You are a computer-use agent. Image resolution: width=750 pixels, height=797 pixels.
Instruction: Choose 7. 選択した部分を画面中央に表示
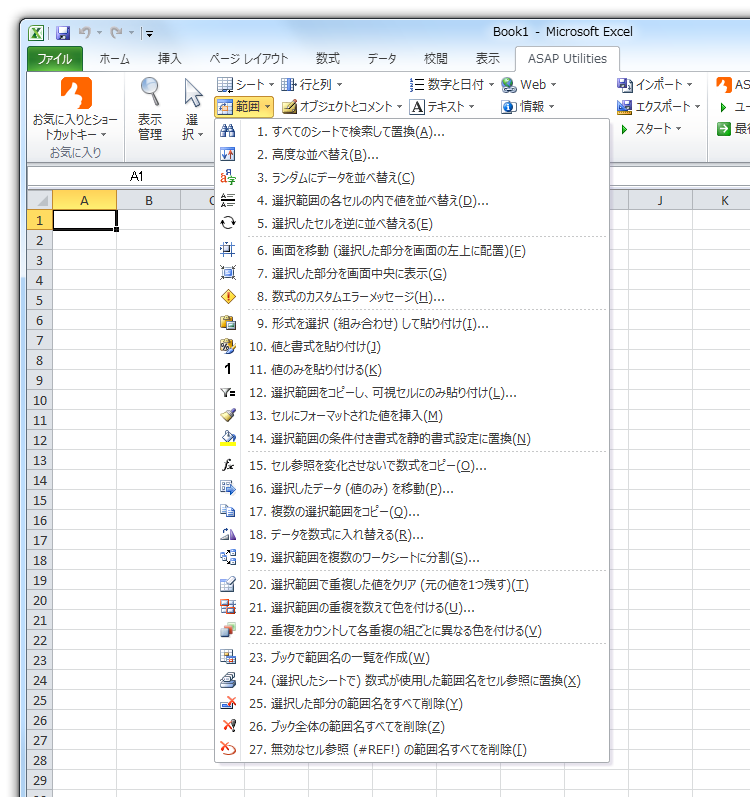pos(412,273)
